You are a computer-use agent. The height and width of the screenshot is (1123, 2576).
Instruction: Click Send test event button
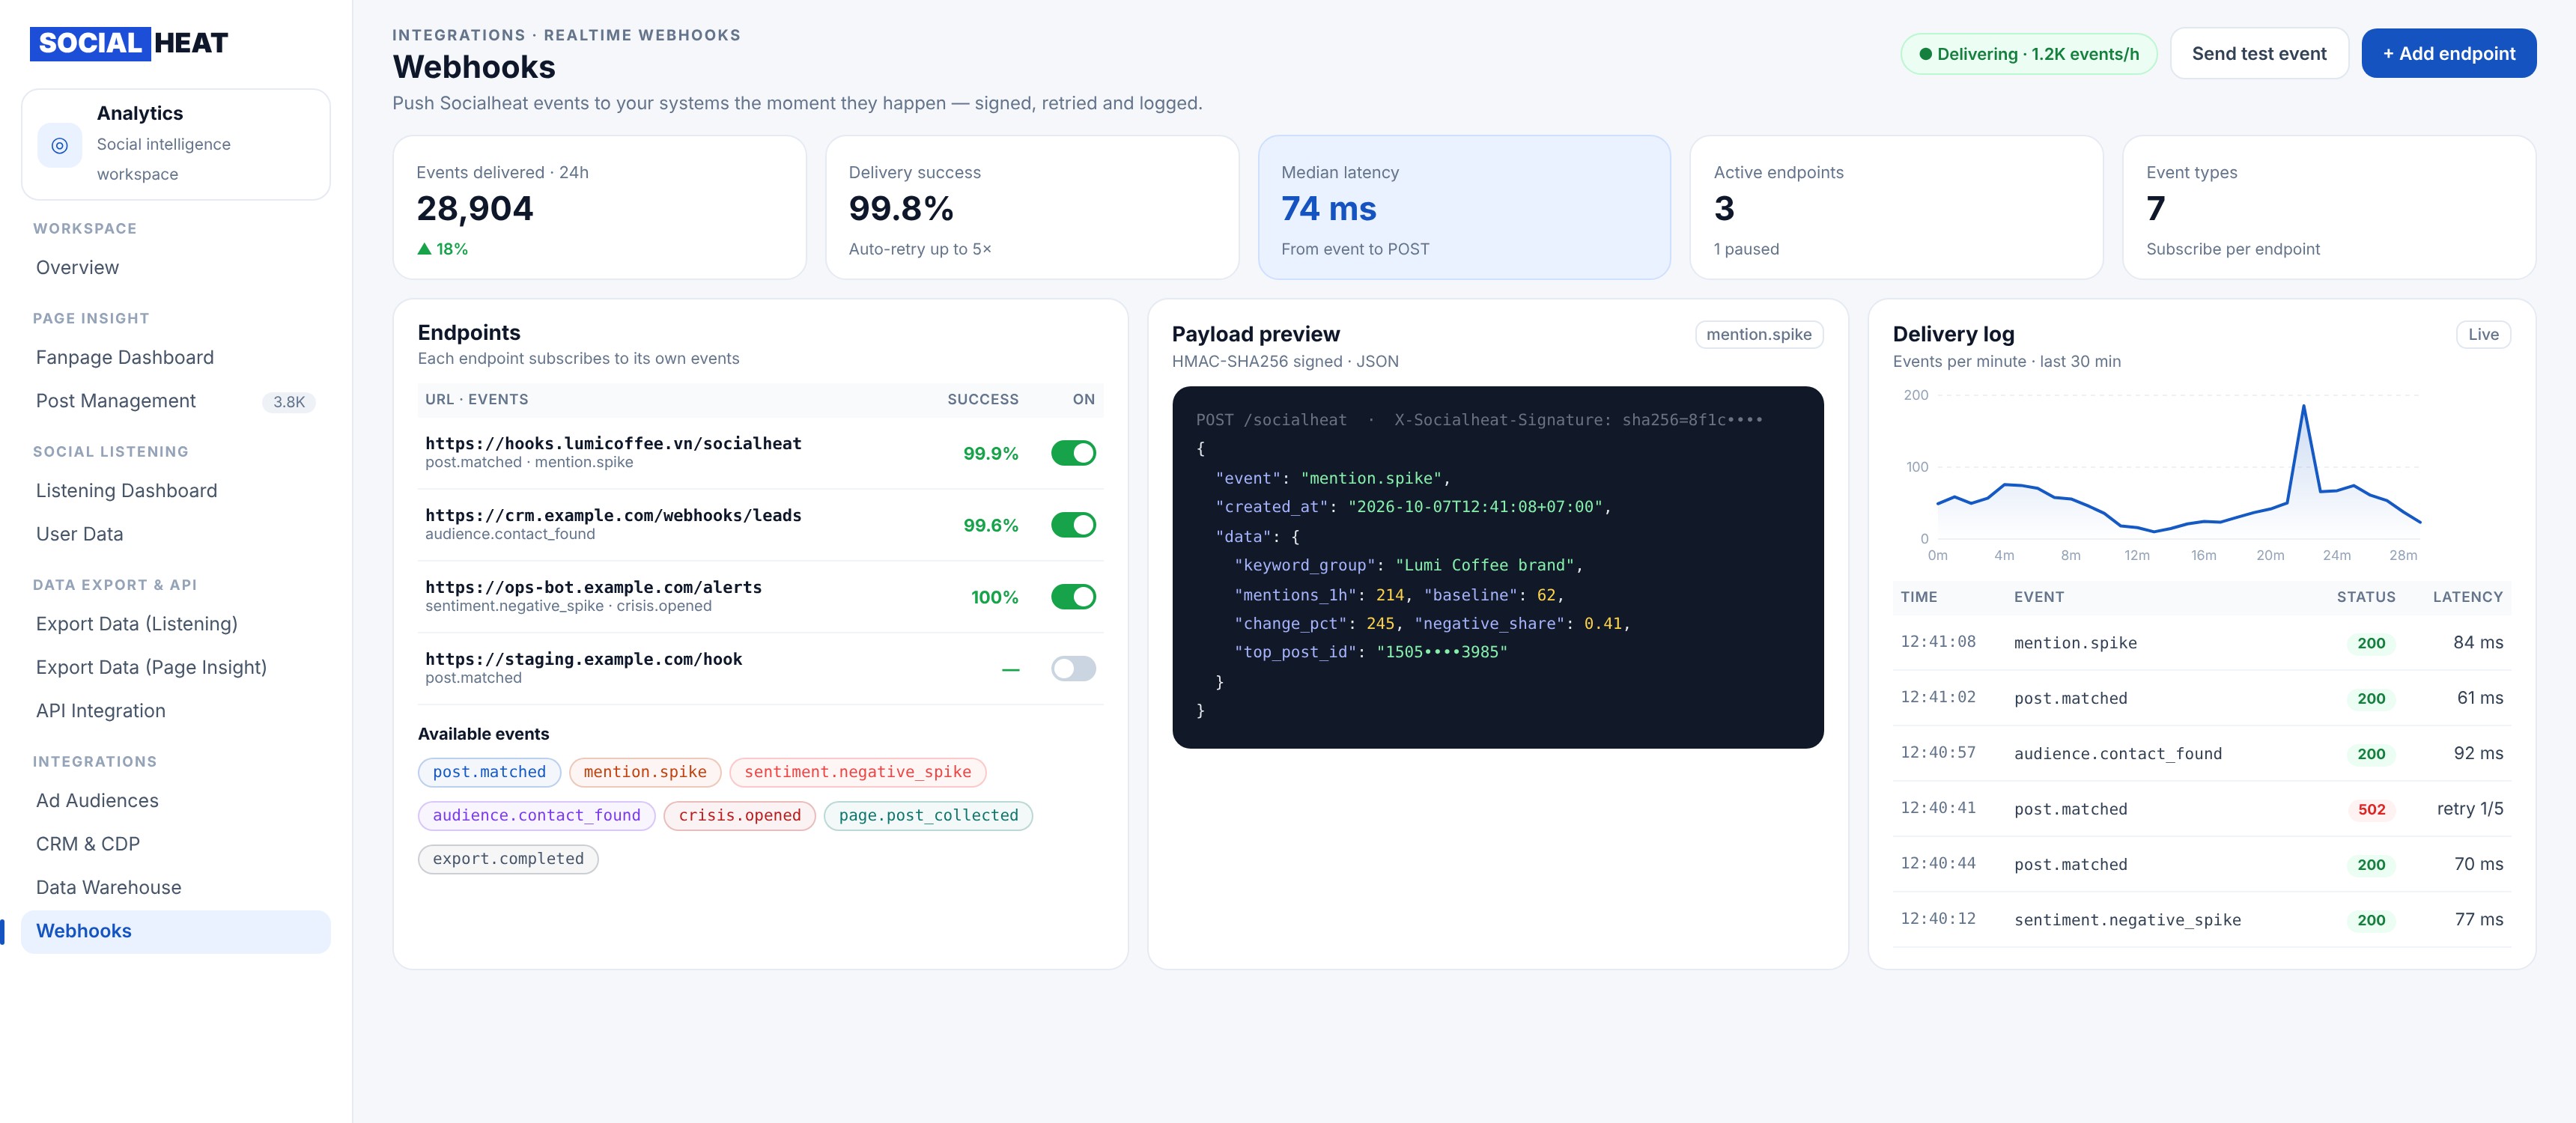(2258, 54)
